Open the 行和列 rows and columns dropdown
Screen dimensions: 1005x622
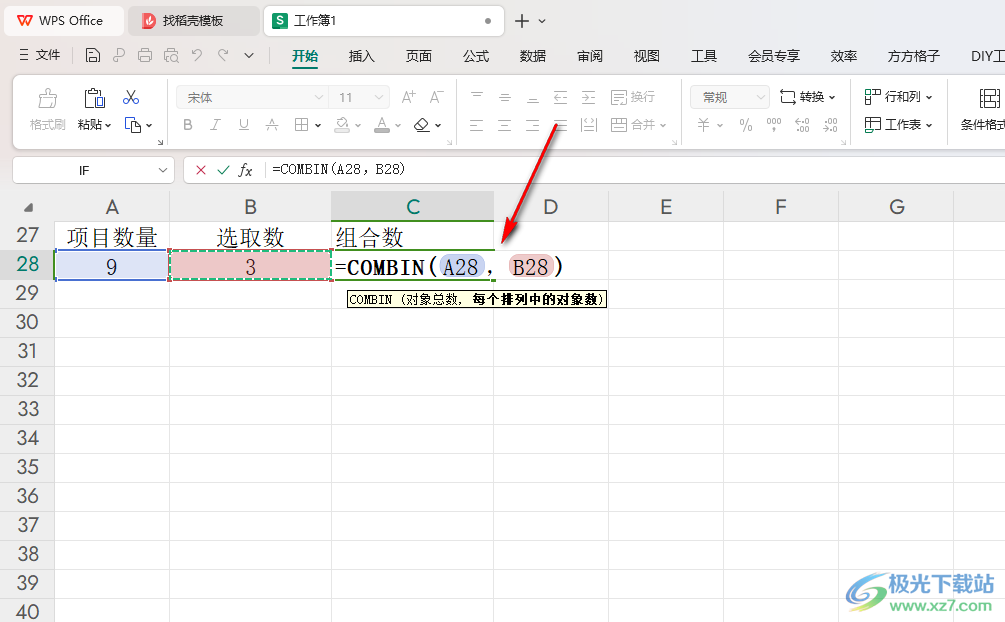898,97
